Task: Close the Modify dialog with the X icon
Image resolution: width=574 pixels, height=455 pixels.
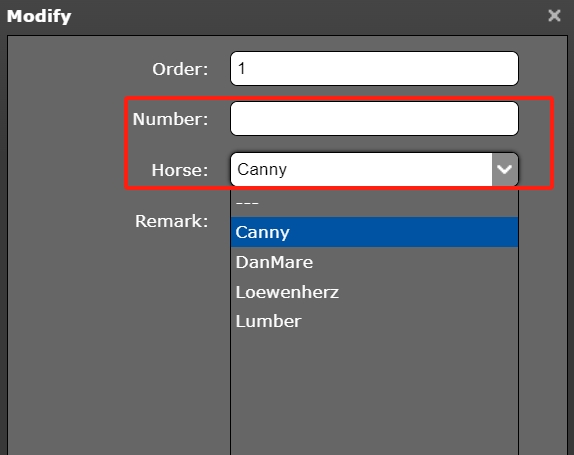Action: (x=554, y=16)
